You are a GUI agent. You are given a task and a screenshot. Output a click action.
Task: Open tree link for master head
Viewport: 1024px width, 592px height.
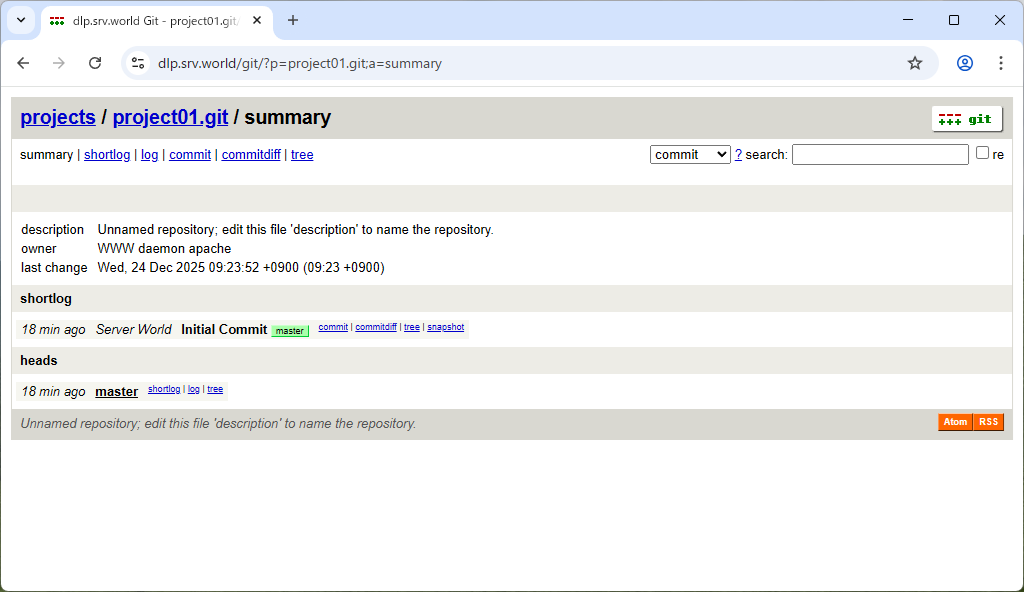point(215,389)
